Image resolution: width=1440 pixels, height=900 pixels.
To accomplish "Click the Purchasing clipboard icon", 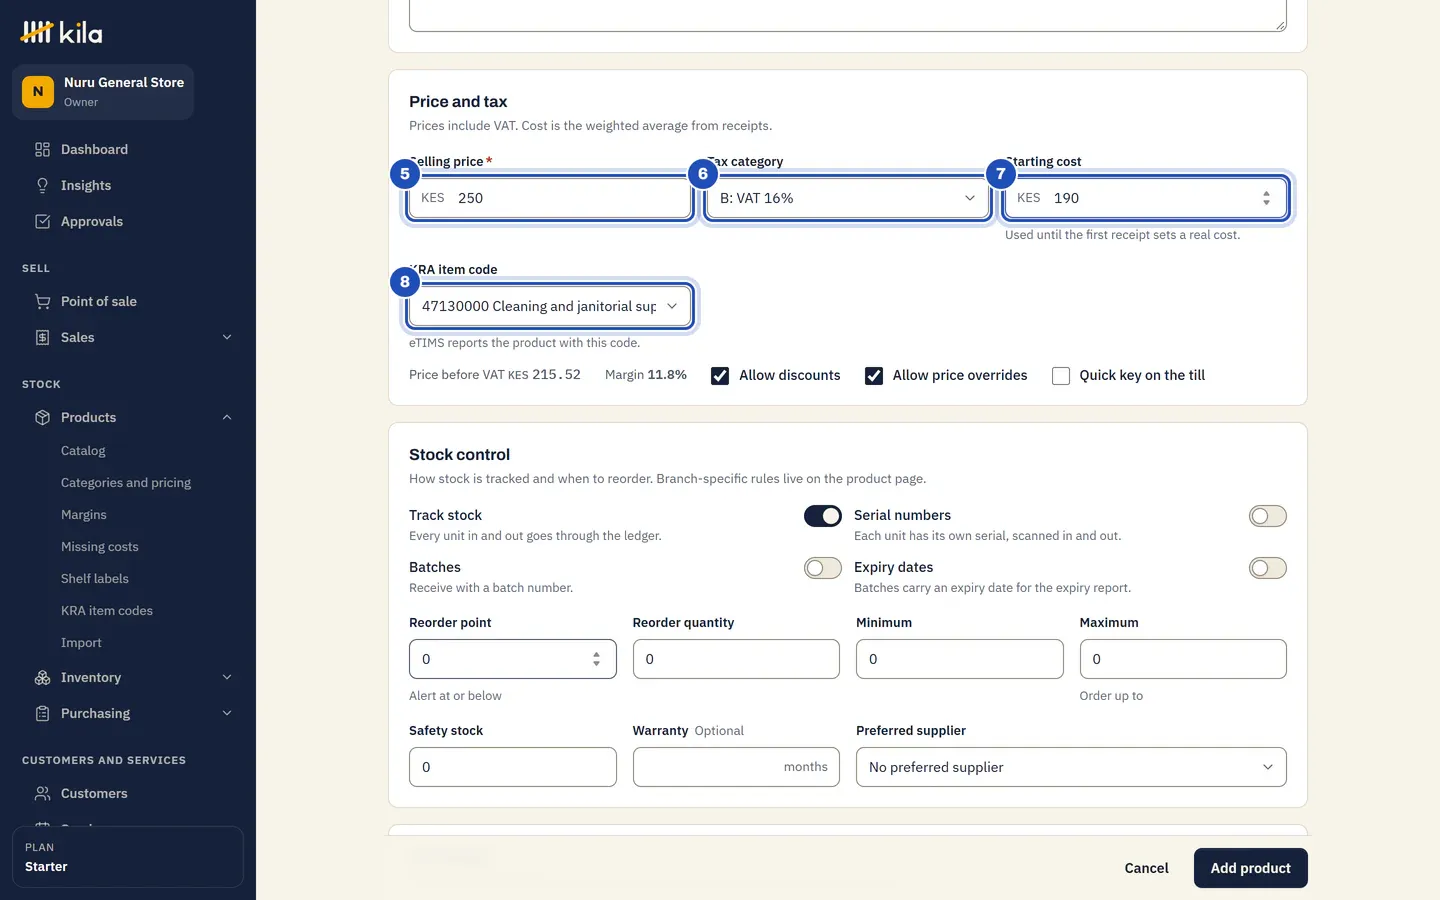I will 42,714.
